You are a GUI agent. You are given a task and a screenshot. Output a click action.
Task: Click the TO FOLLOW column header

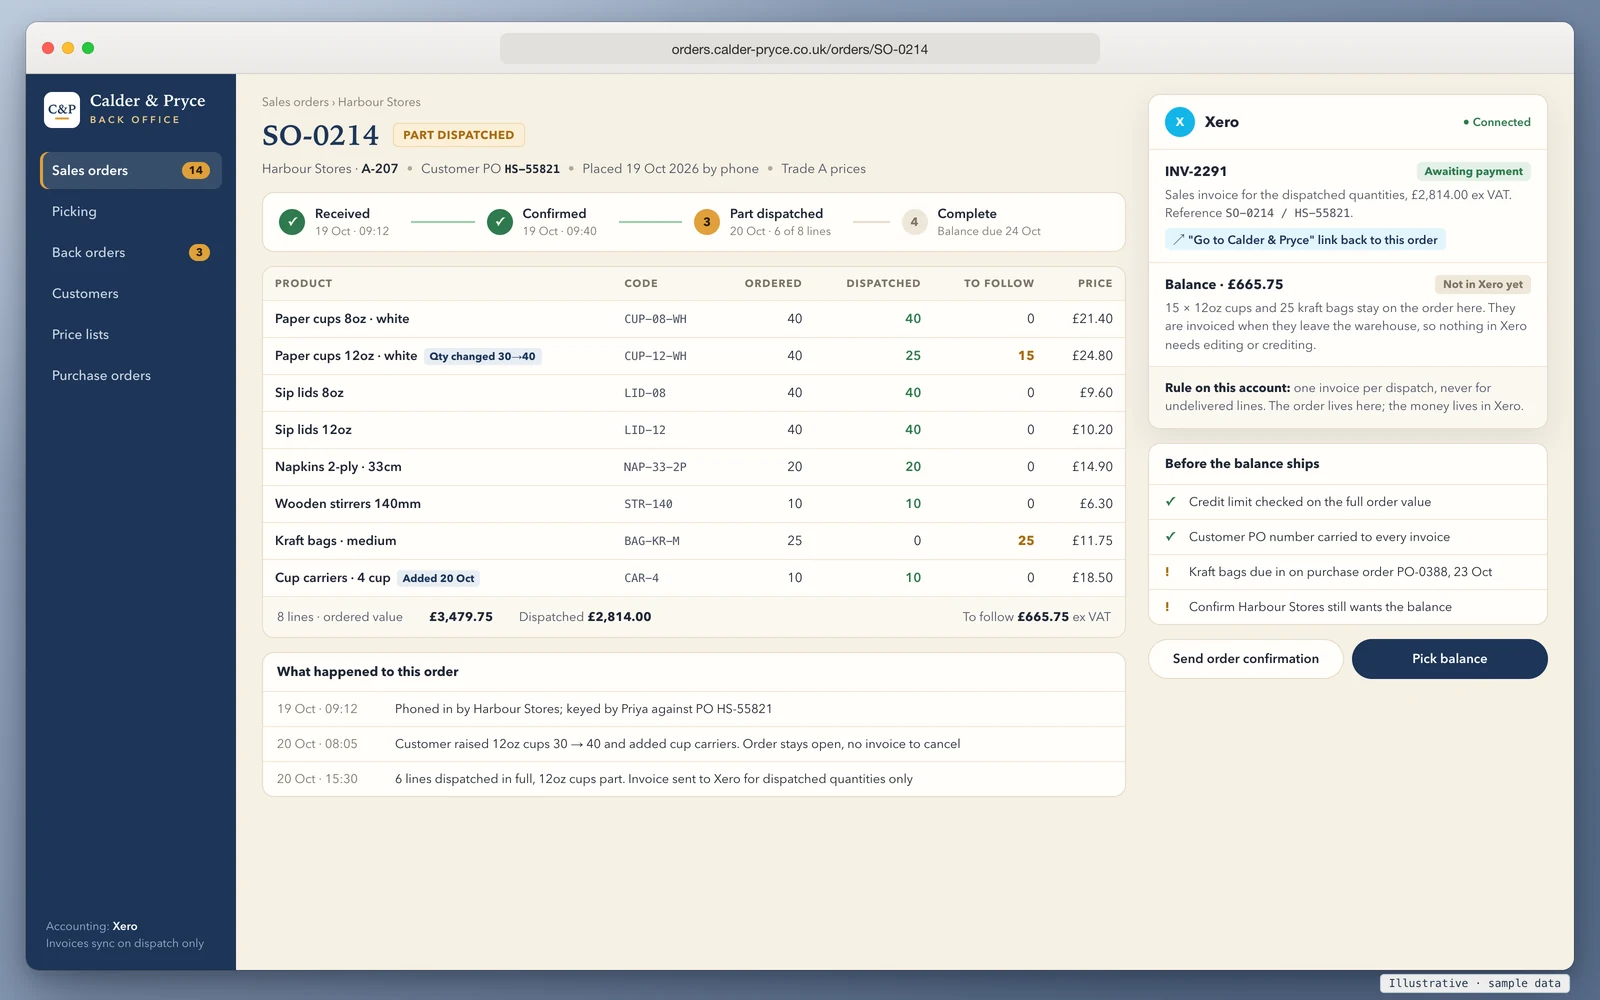coord(999,284)
